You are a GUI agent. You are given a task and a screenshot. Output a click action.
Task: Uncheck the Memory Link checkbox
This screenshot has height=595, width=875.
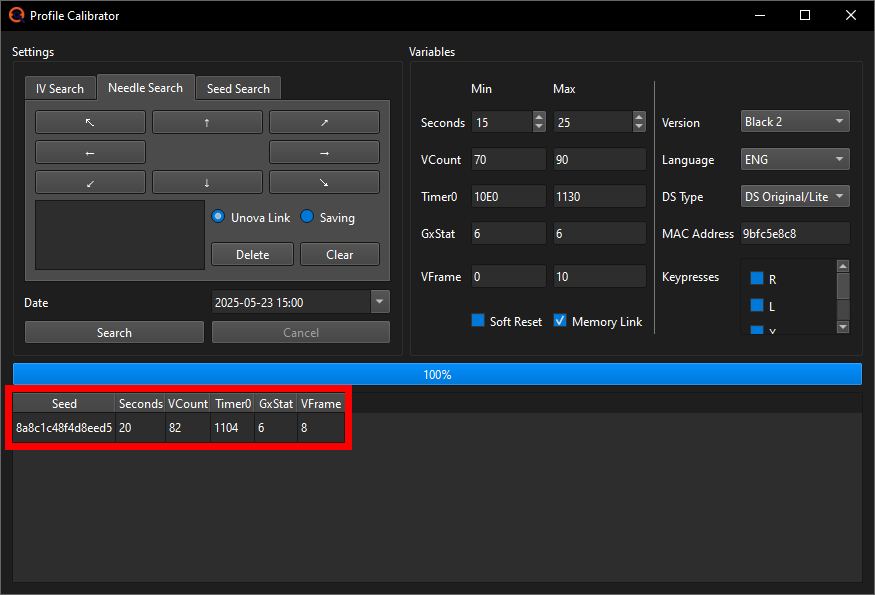point(560,321)
